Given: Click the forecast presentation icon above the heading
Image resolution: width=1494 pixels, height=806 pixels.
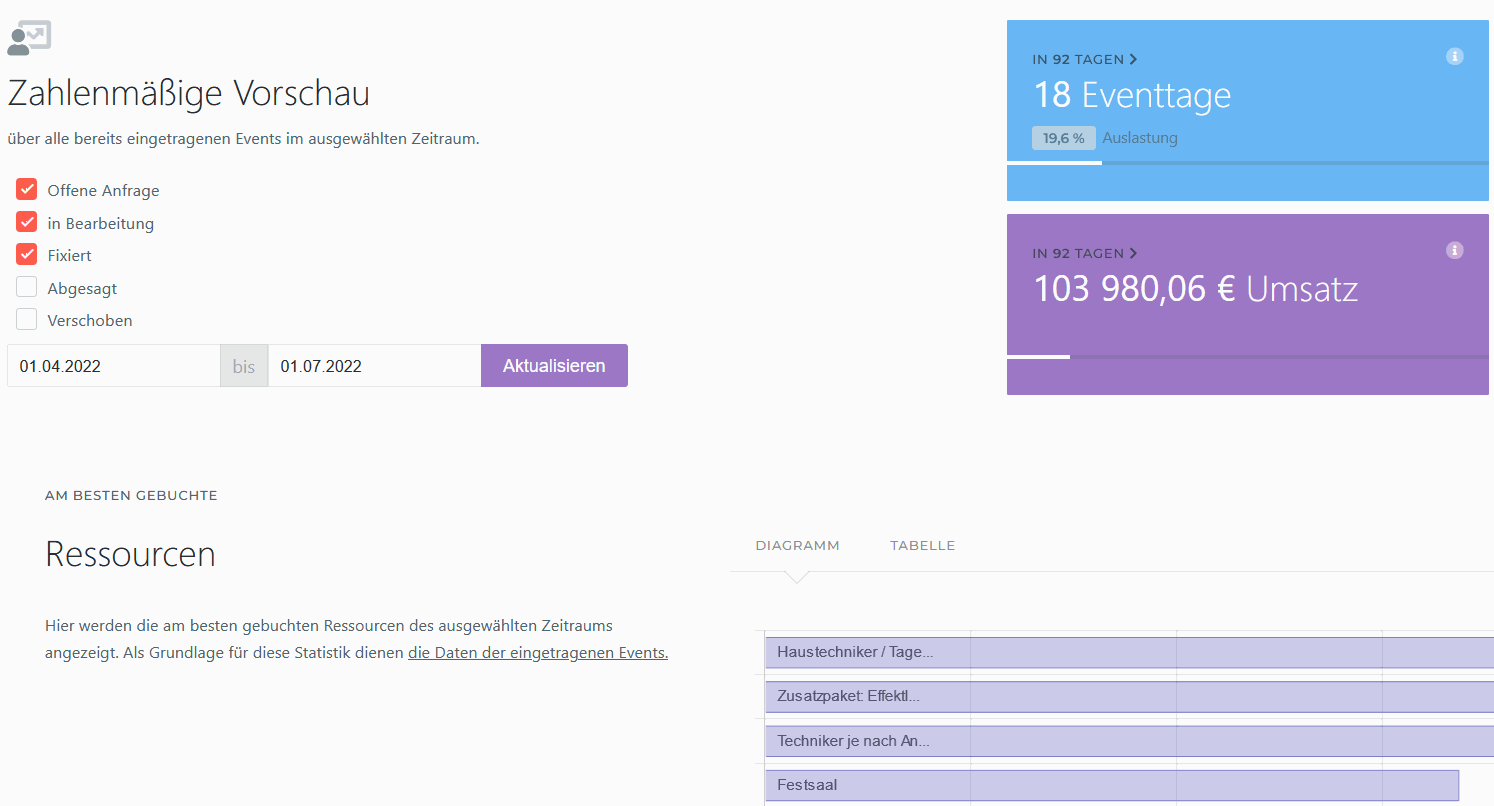Looking at the screenshot, I should click(x=29, y=38).
